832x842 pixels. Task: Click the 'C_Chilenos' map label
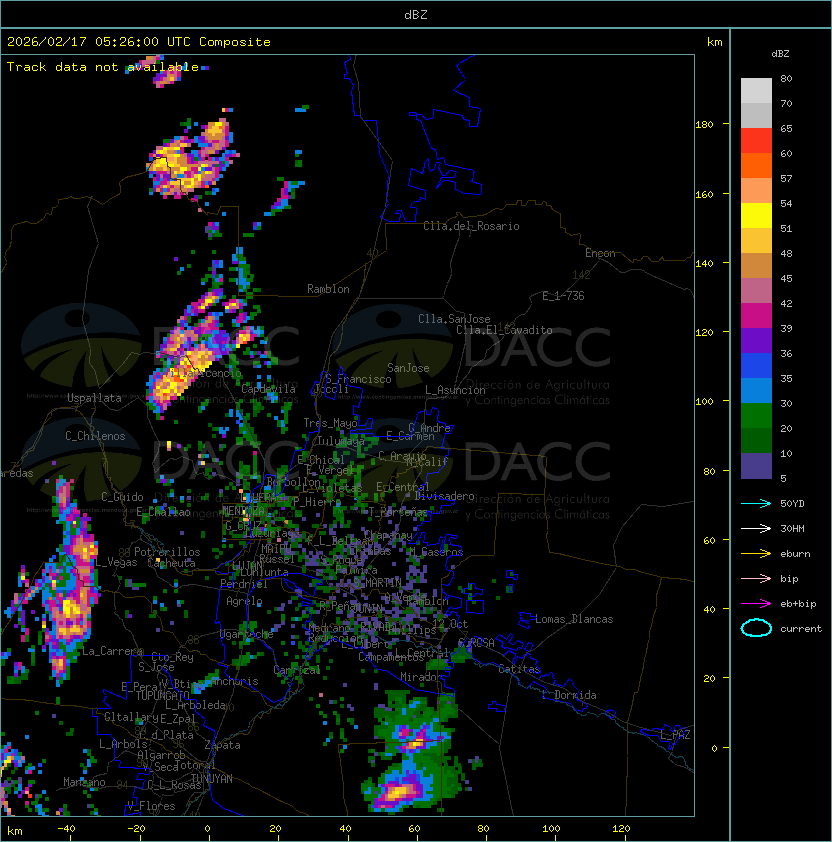(x=95, y=436)
